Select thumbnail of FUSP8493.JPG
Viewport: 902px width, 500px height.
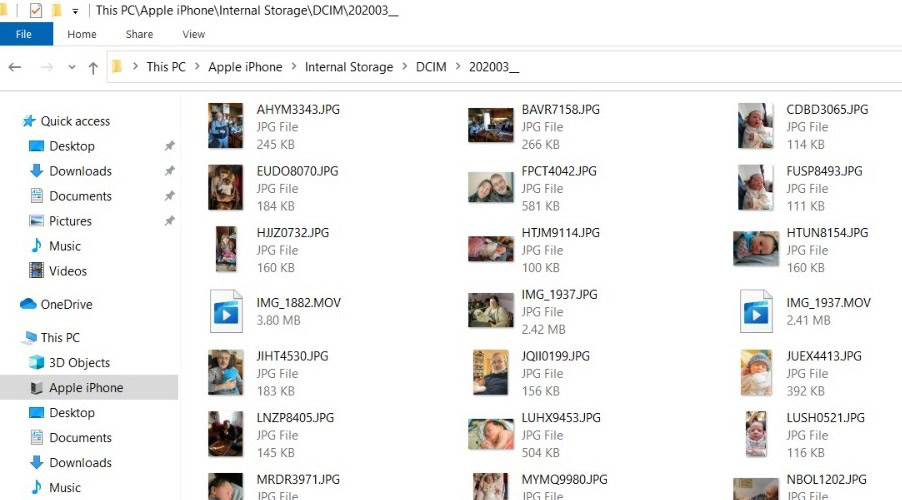755,188
